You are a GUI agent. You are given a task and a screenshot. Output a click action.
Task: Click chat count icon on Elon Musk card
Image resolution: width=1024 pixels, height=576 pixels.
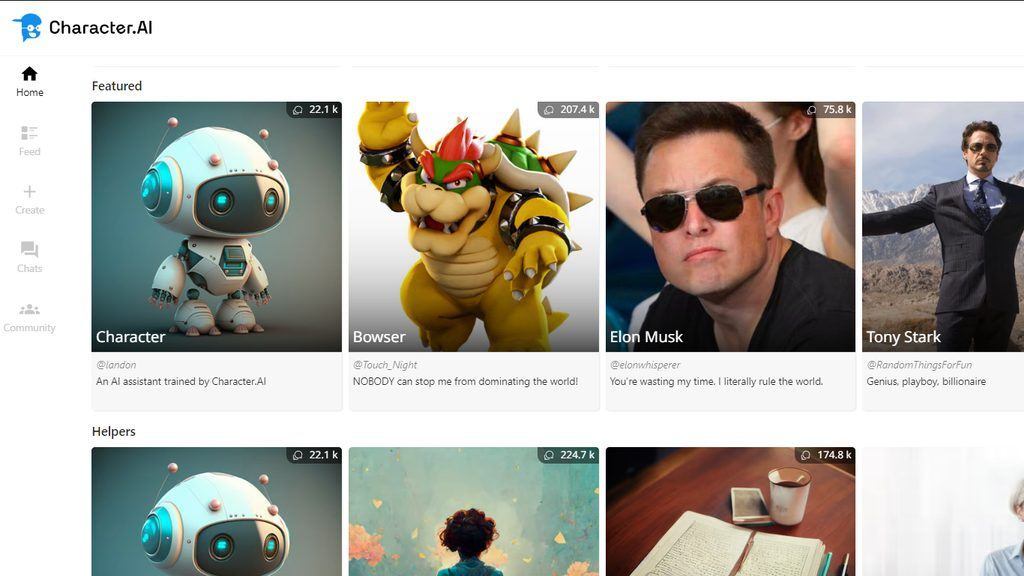point(812,110)
